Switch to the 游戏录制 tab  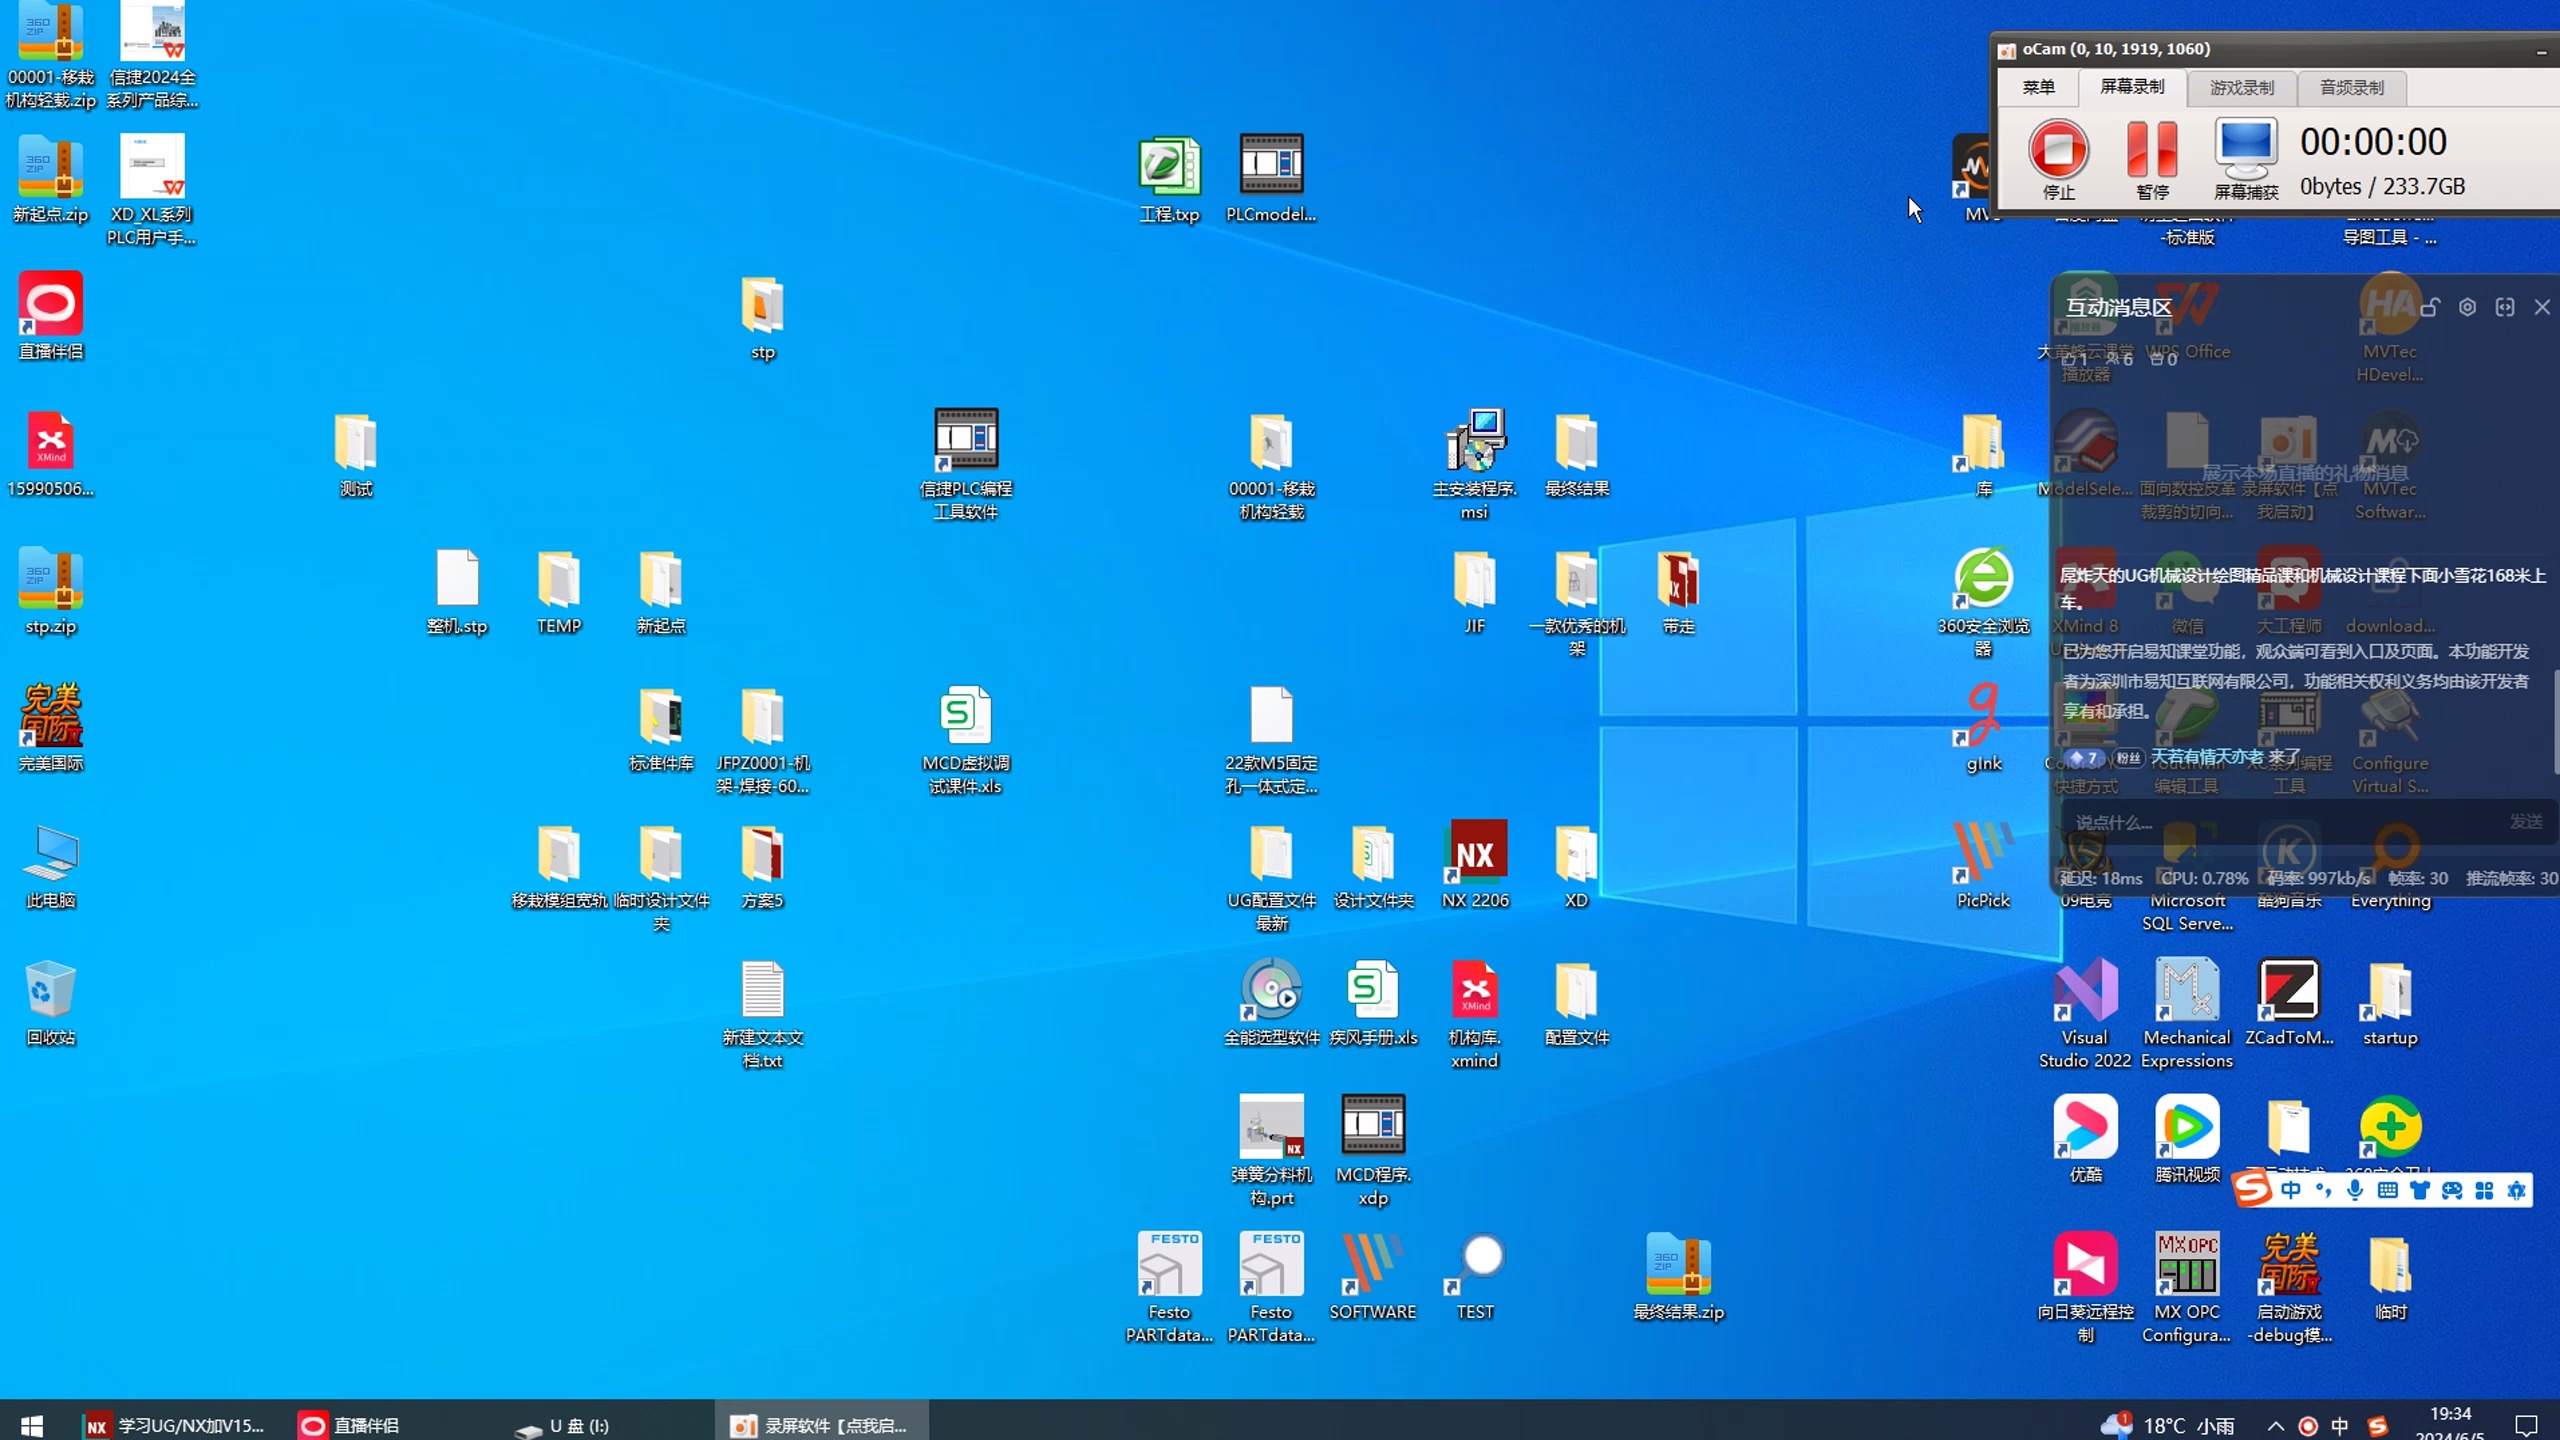pos(2241,88)
